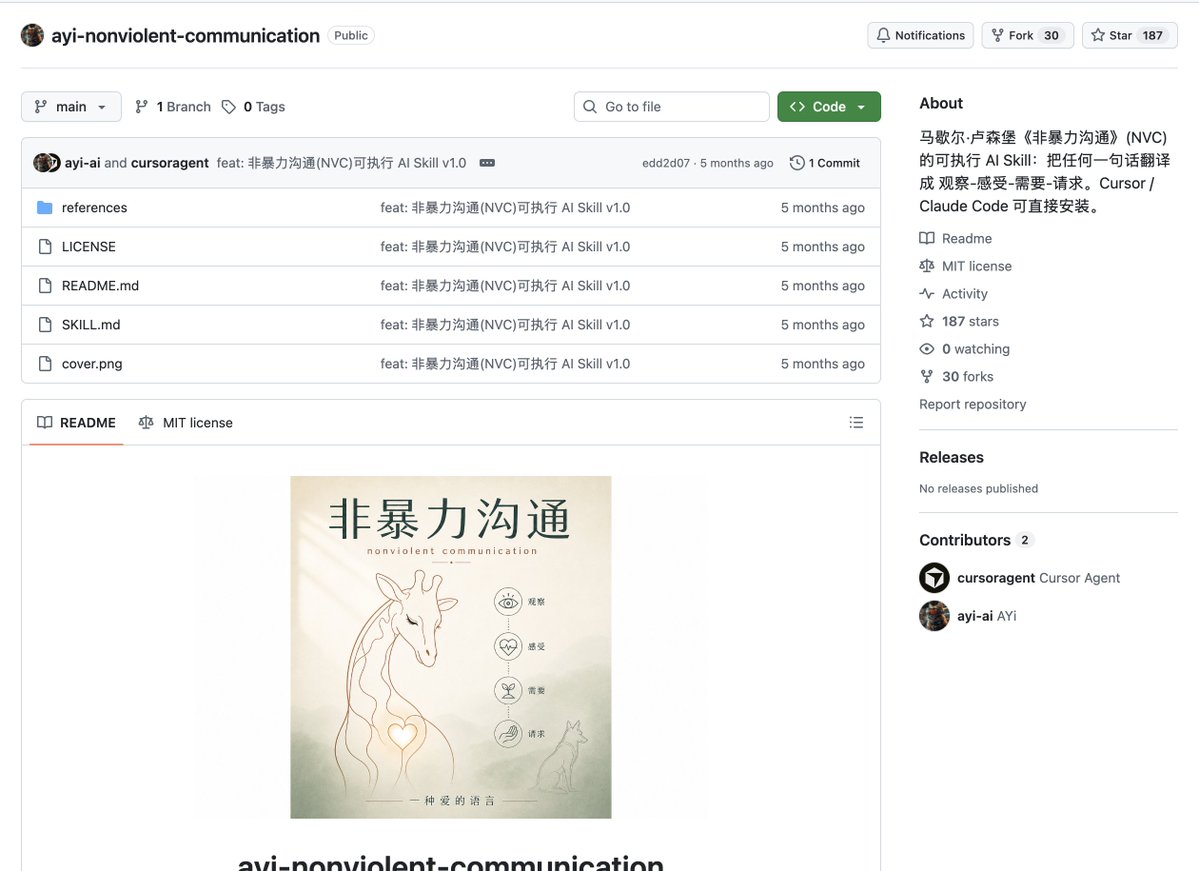Screen dimensions: 1199x871
Task: Click the file icon beside SKILL.md
Action: pyautogui.click(x=45, y=324)
